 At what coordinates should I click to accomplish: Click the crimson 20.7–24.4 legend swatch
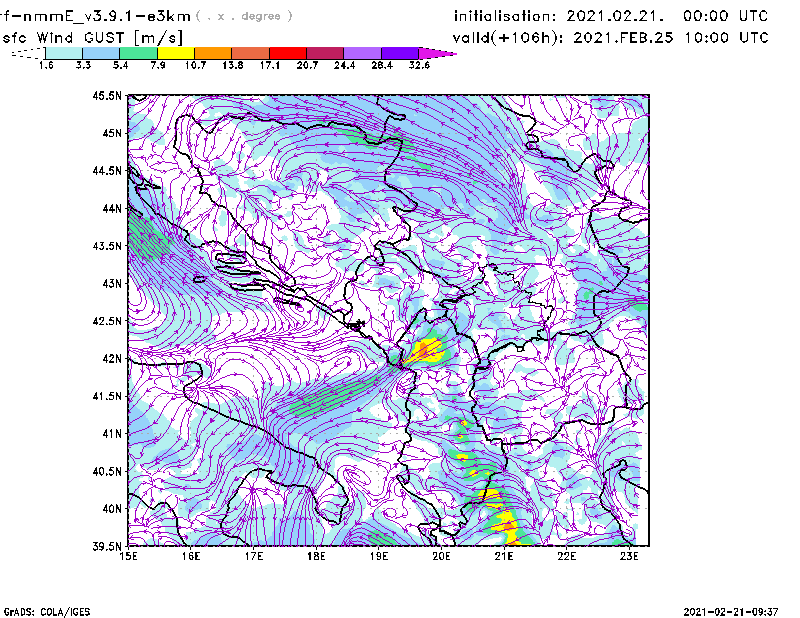326,53
